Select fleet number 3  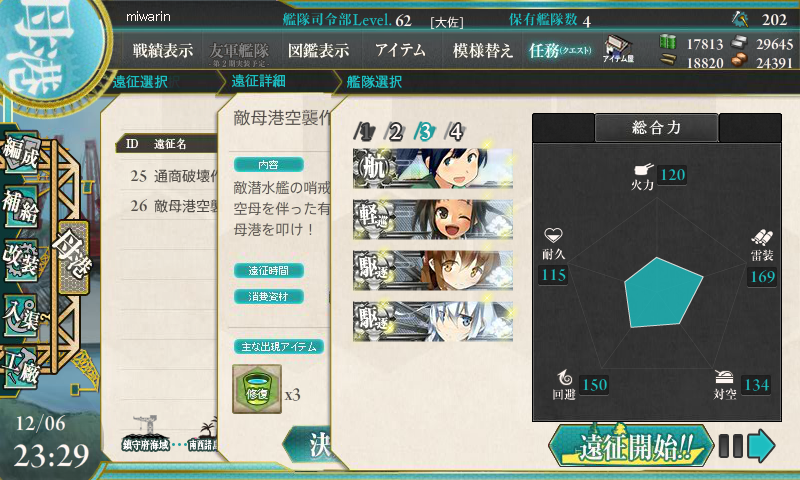click(x=424, y=132)
